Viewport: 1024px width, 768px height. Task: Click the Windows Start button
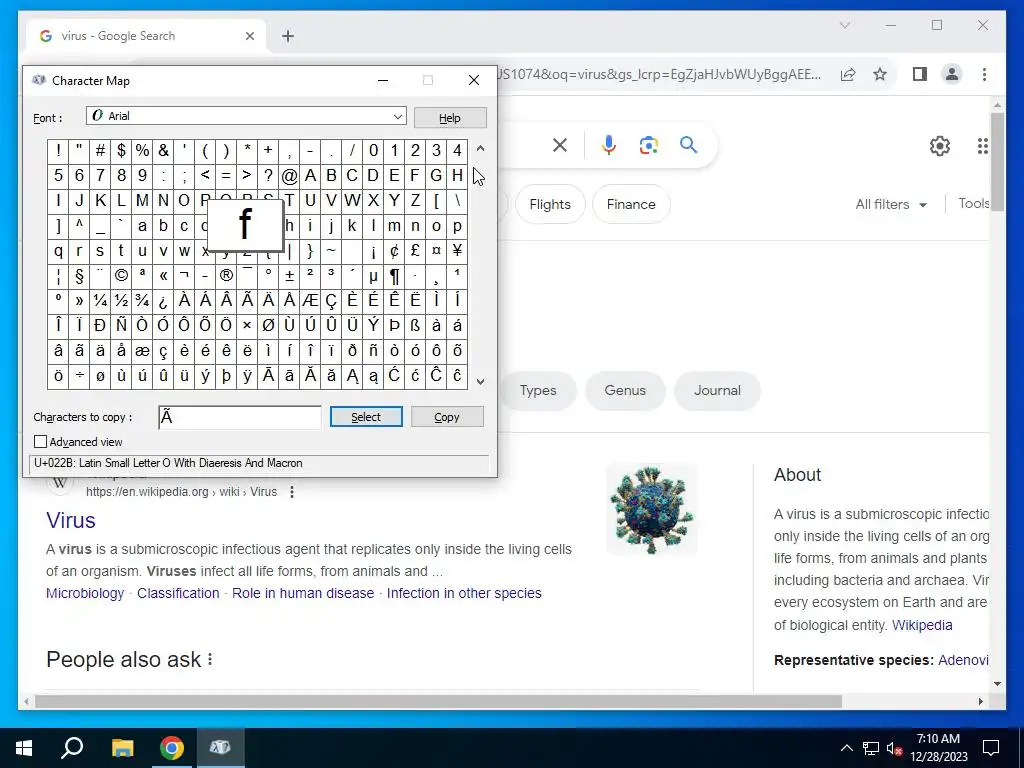(24, 748)
